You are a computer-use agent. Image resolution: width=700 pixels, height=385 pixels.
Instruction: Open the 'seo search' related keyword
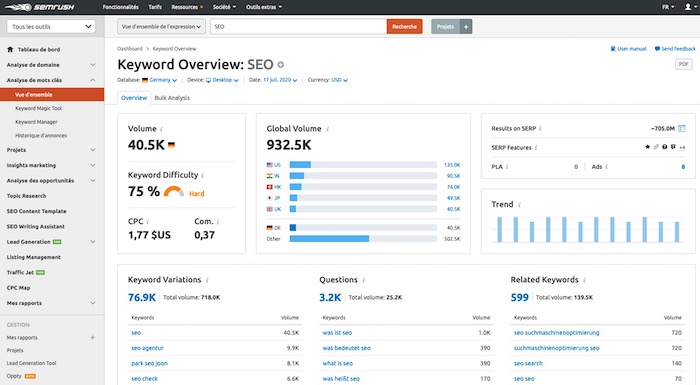coord(528,364)
